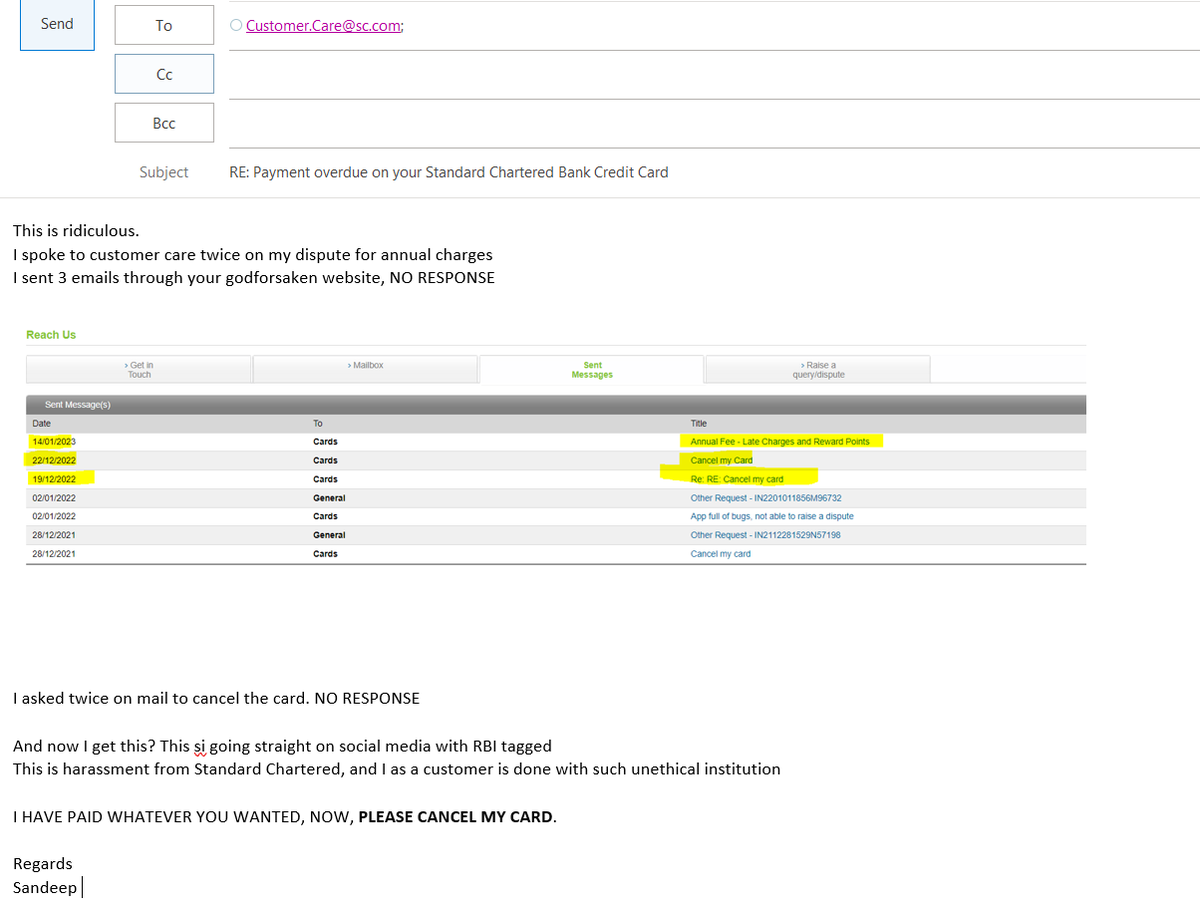Select the 19/12/2022 date cell

[54, 479]
